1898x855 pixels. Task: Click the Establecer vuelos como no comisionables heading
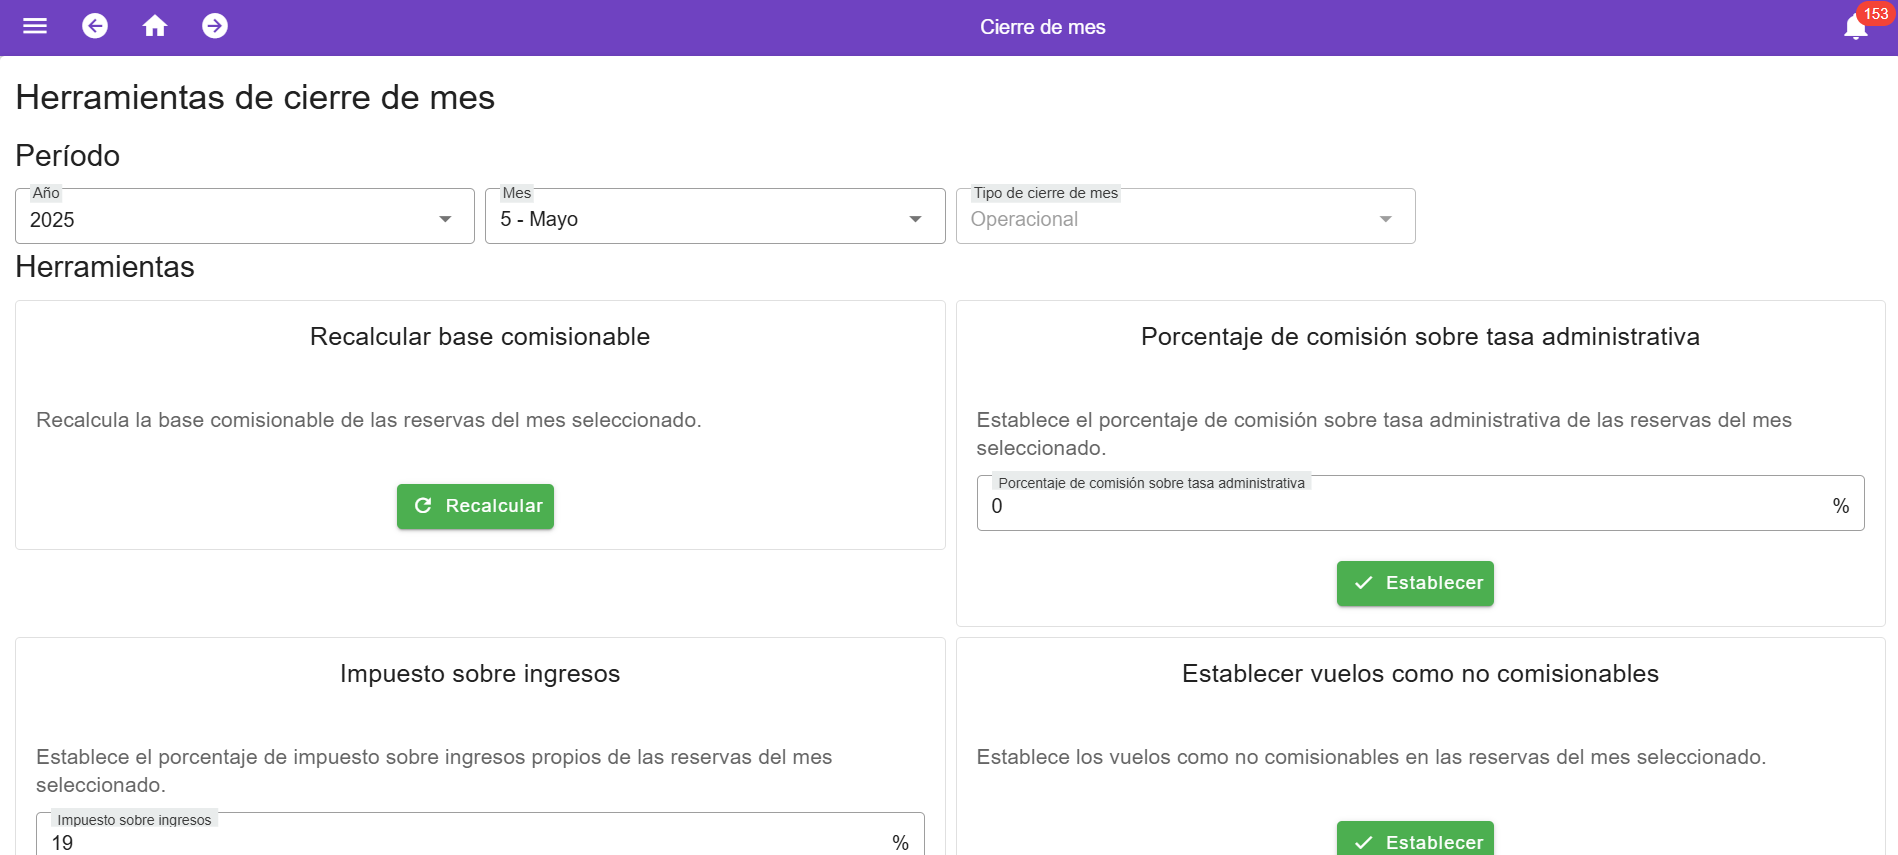point(1420,674)
